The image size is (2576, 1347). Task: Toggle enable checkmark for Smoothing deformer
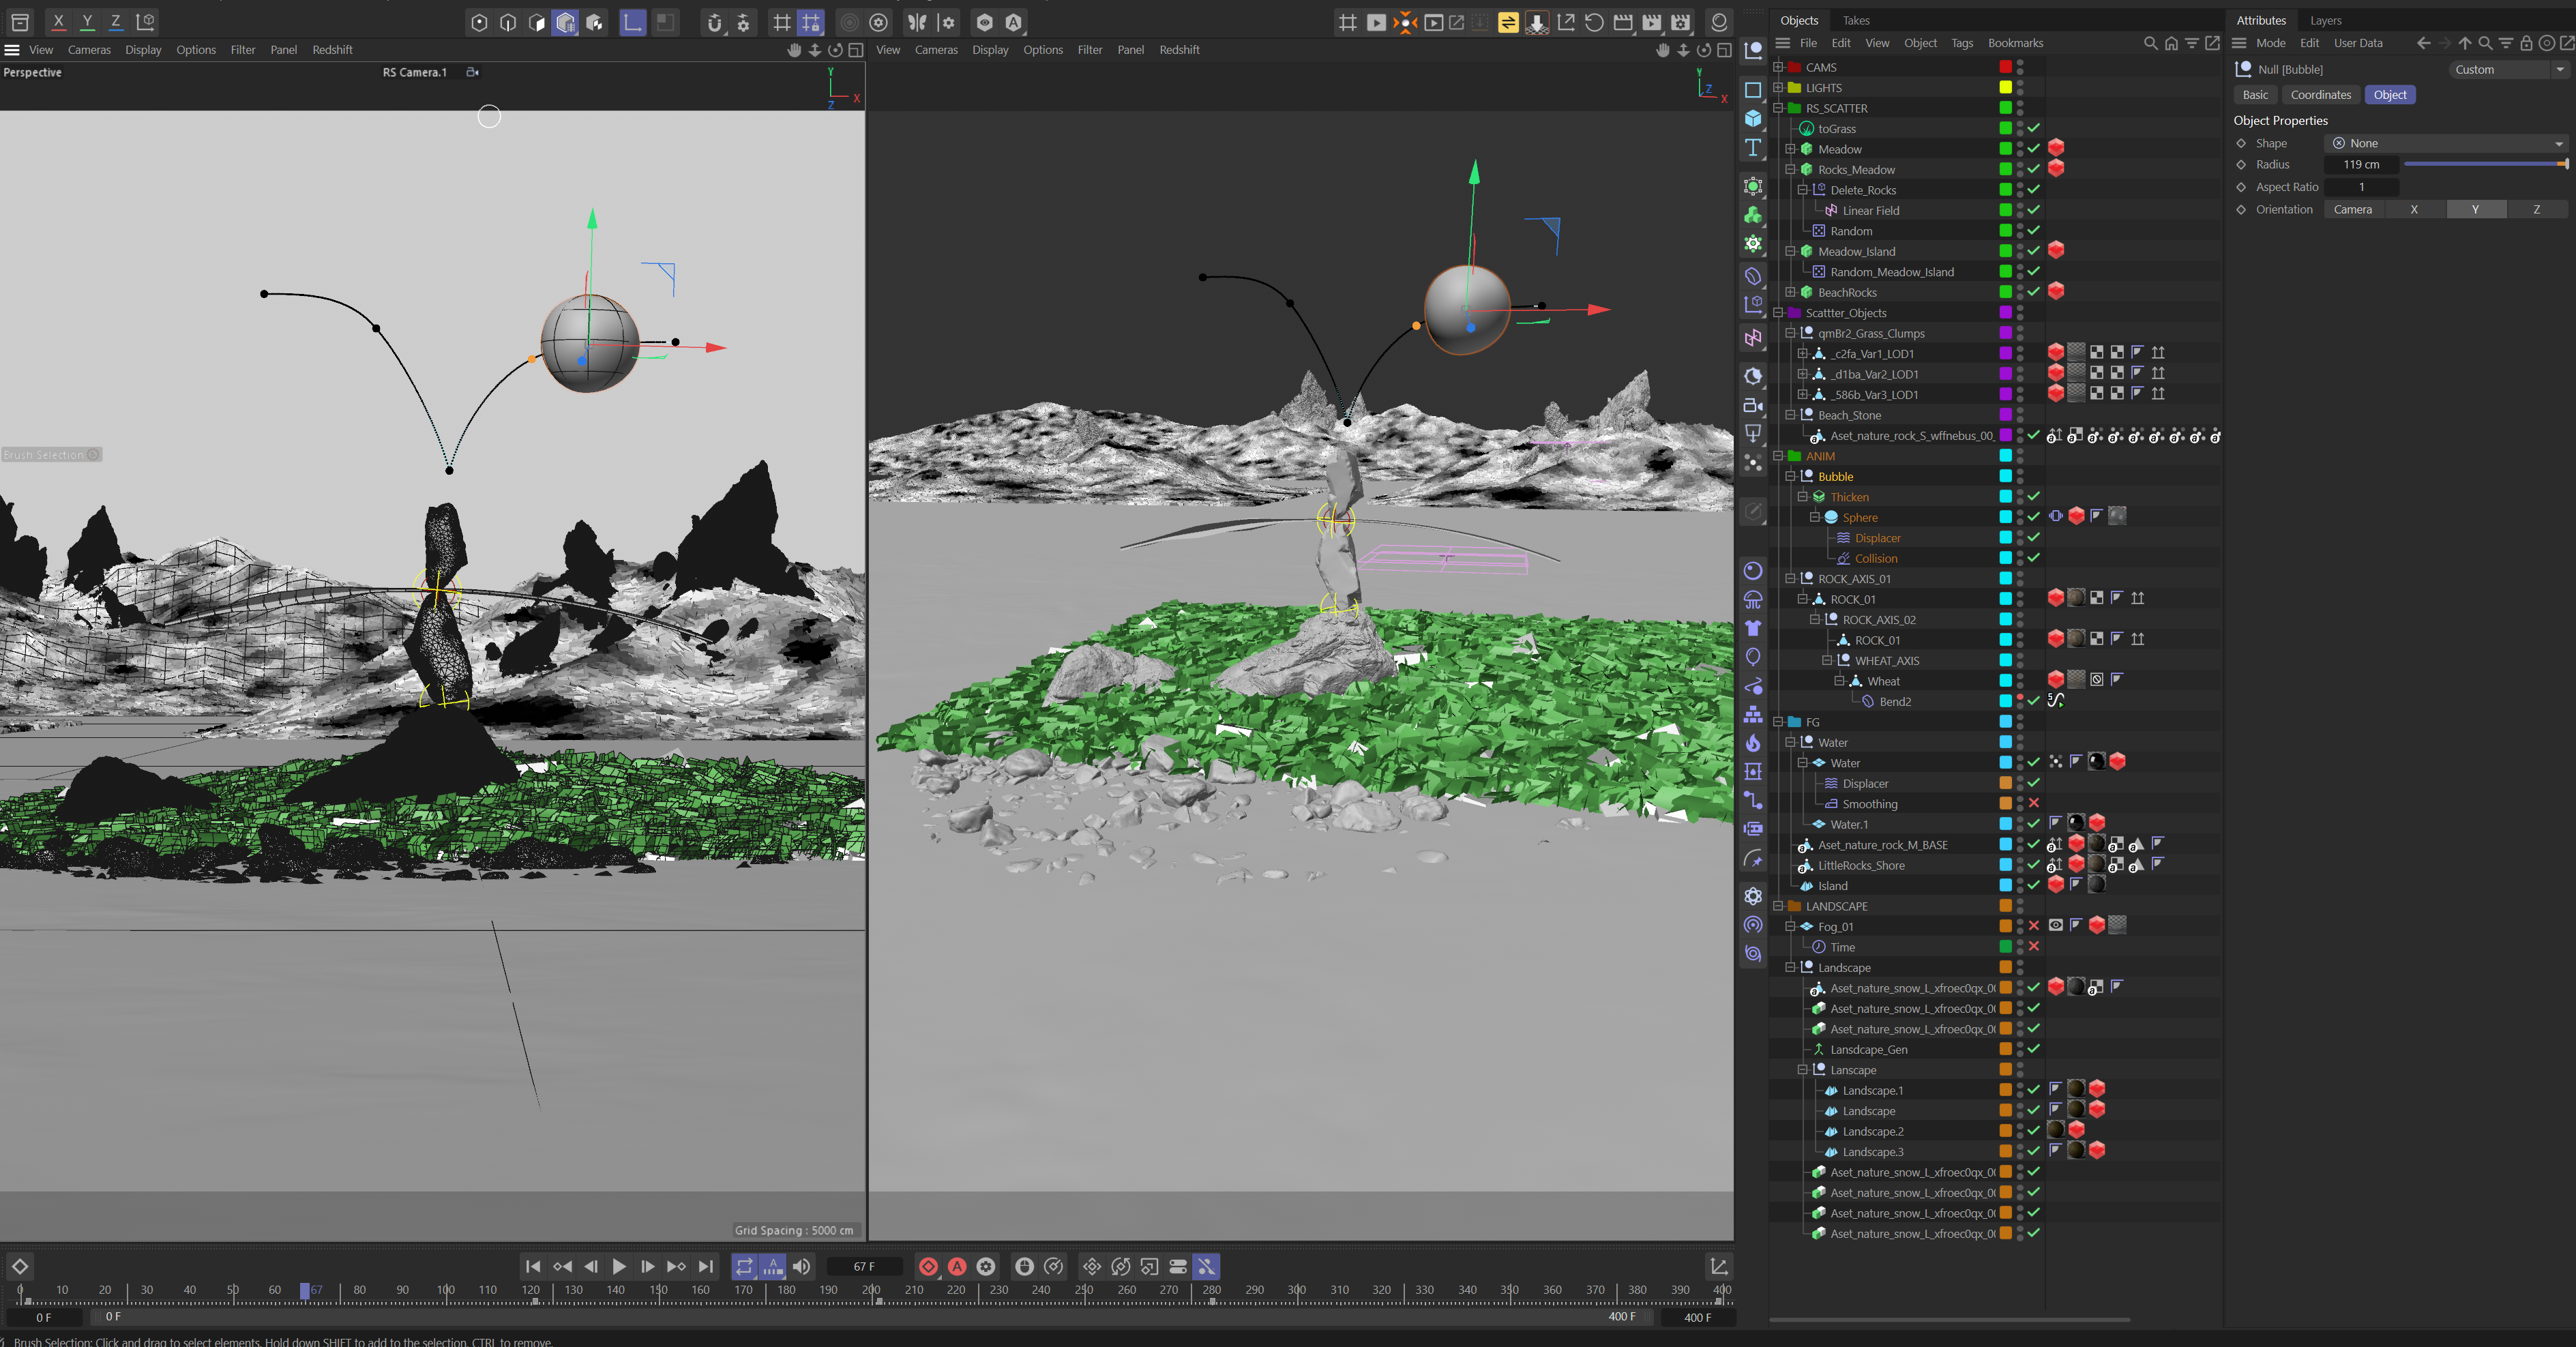pos(2034,803)
